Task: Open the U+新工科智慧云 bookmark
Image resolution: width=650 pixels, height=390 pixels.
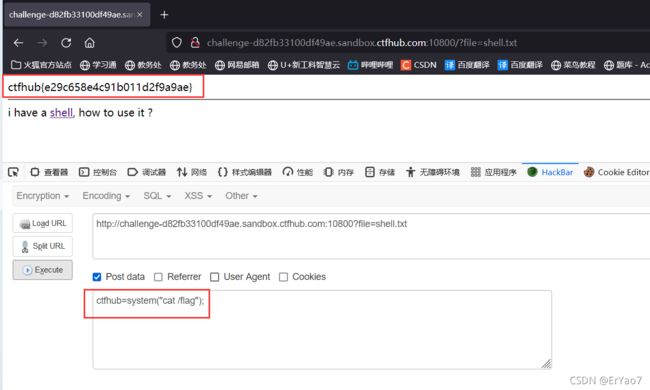Action: [x=304, y=65]
